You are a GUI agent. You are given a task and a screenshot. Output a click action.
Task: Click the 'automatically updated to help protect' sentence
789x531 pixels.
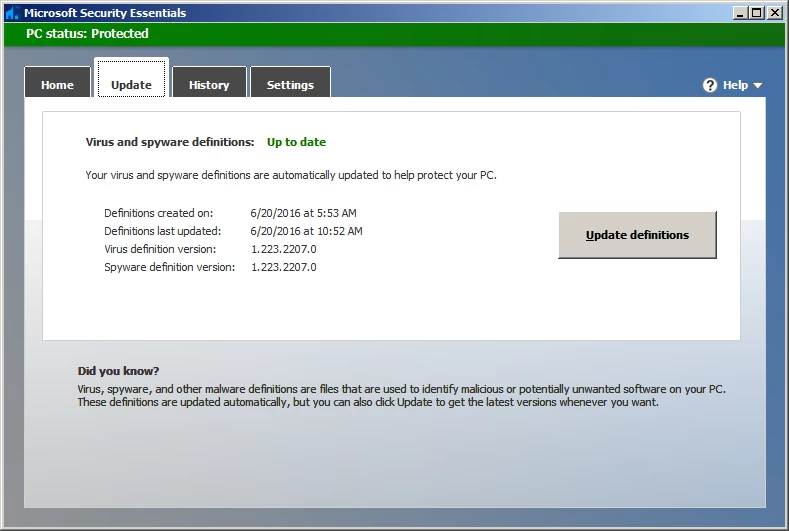point(291,175)
